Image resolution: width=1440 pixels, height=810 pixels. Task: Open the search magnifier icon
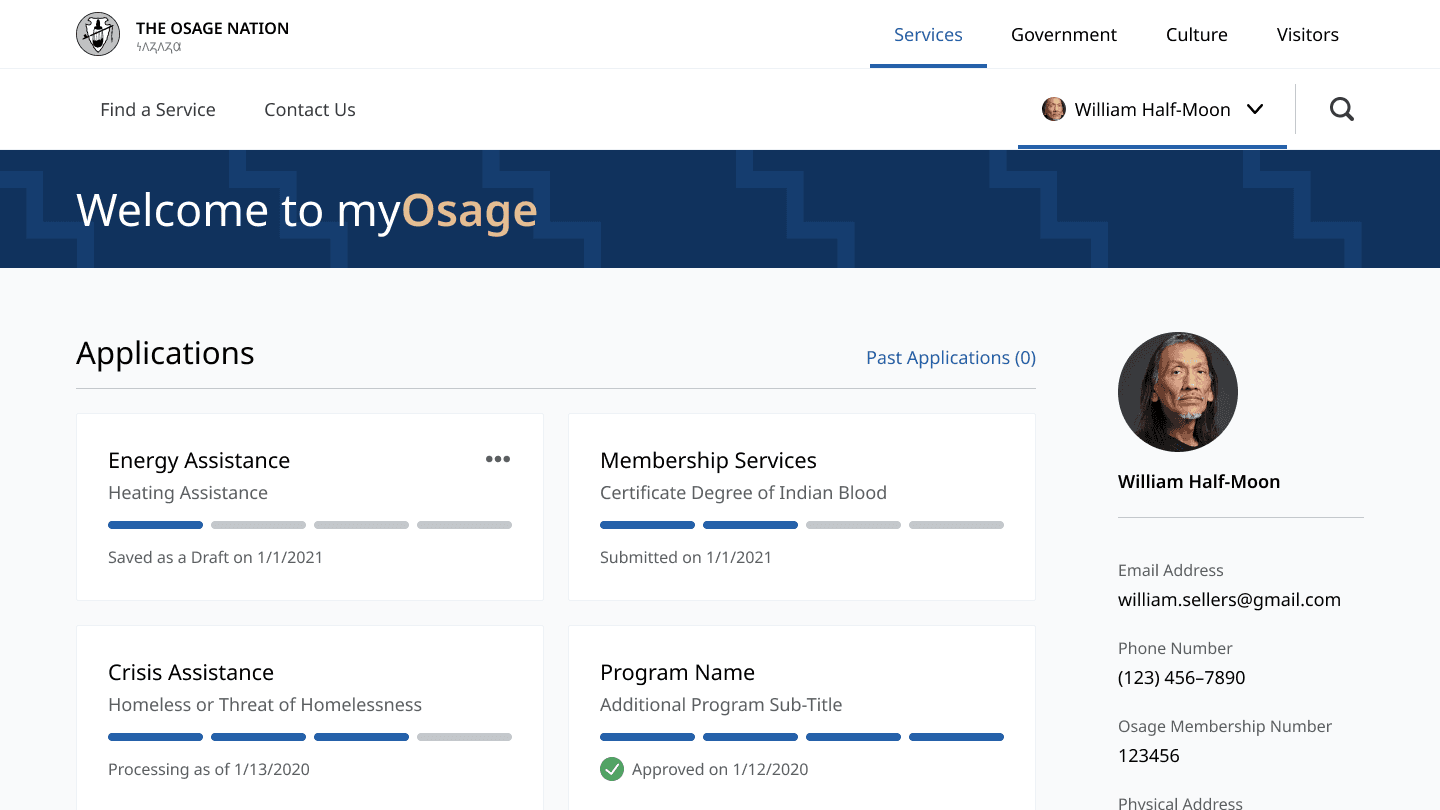(1342, 109)
